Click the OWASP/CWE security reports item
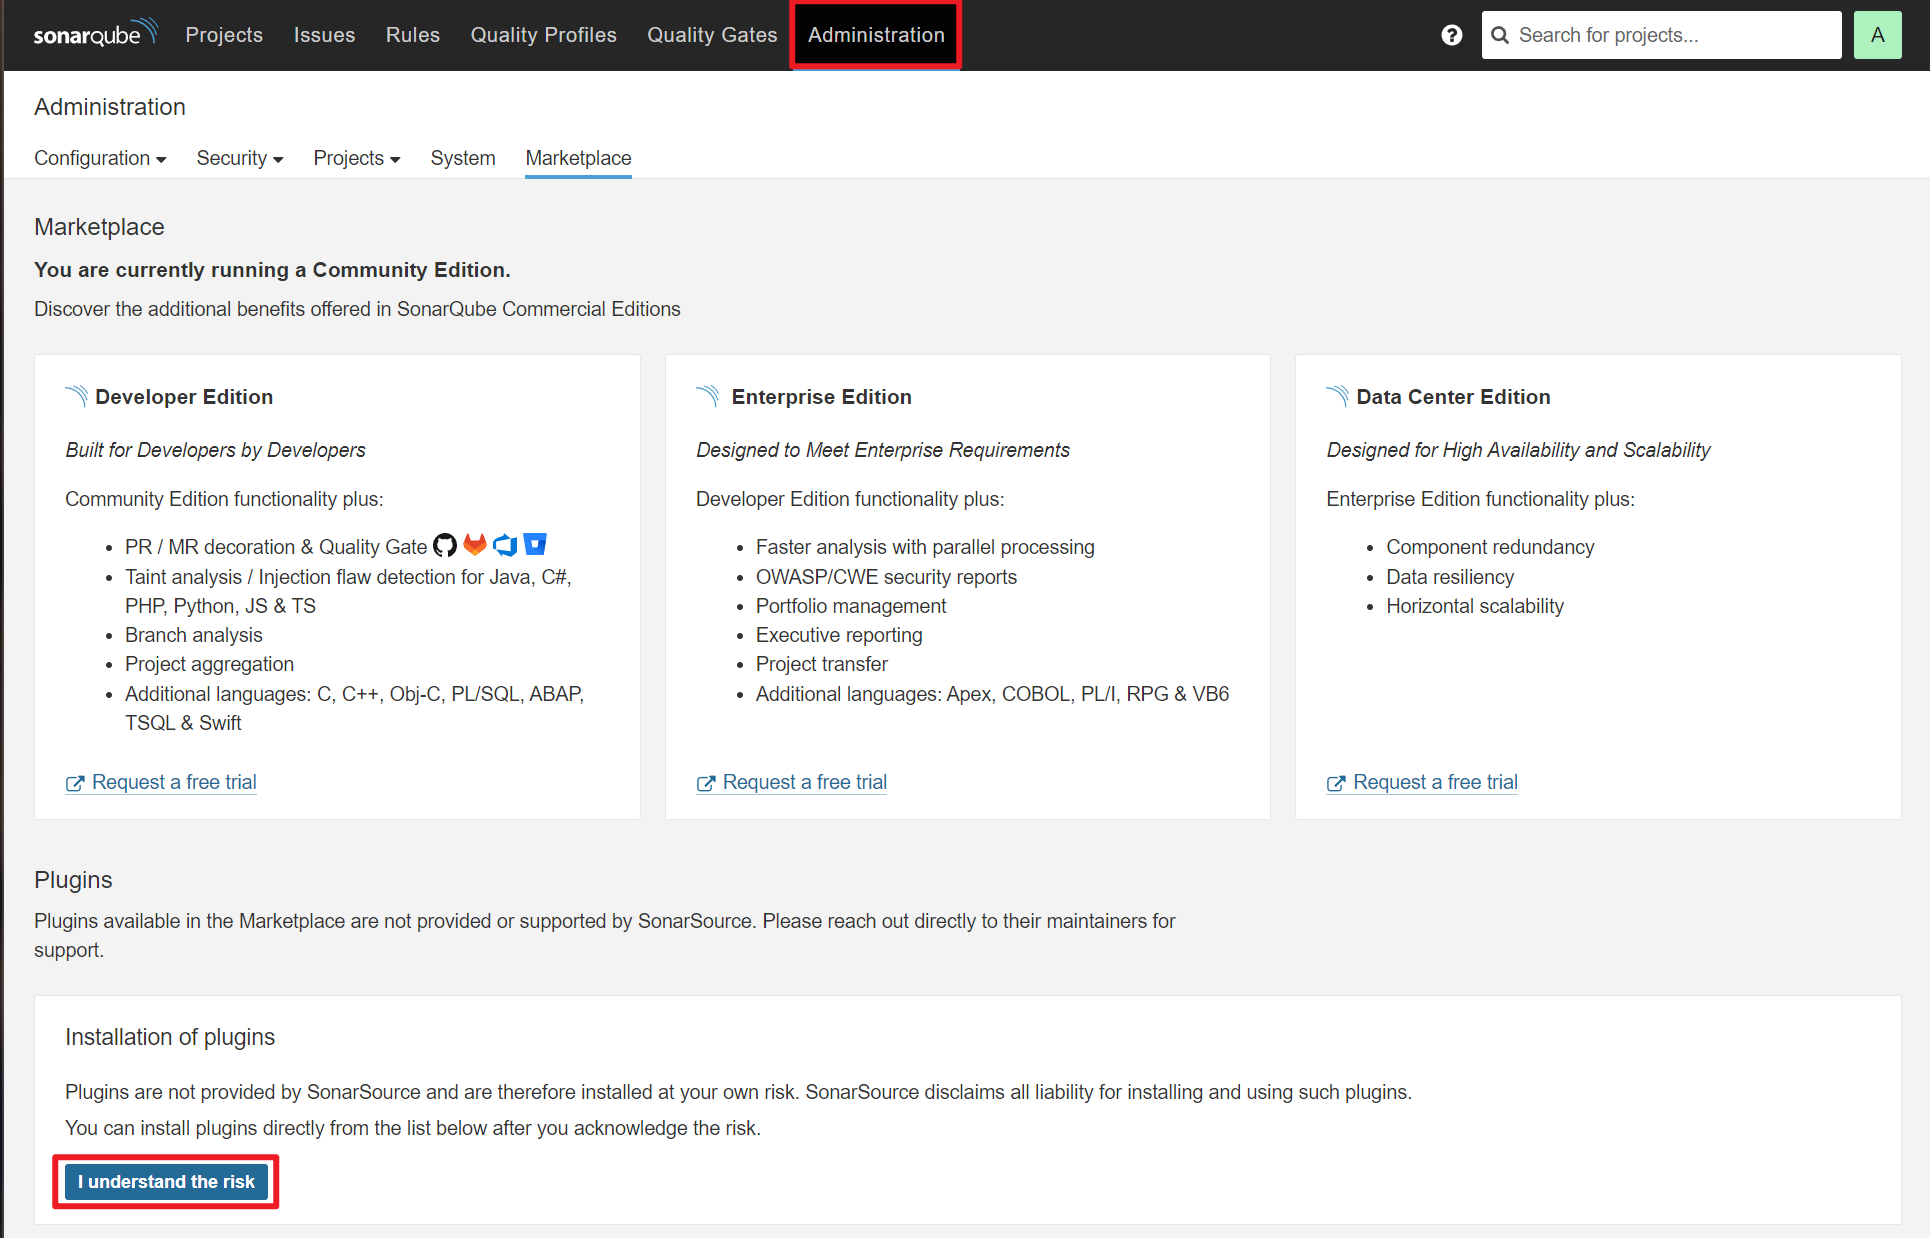This screenshot has width=1930, height=1238. (x=886, y=577)
